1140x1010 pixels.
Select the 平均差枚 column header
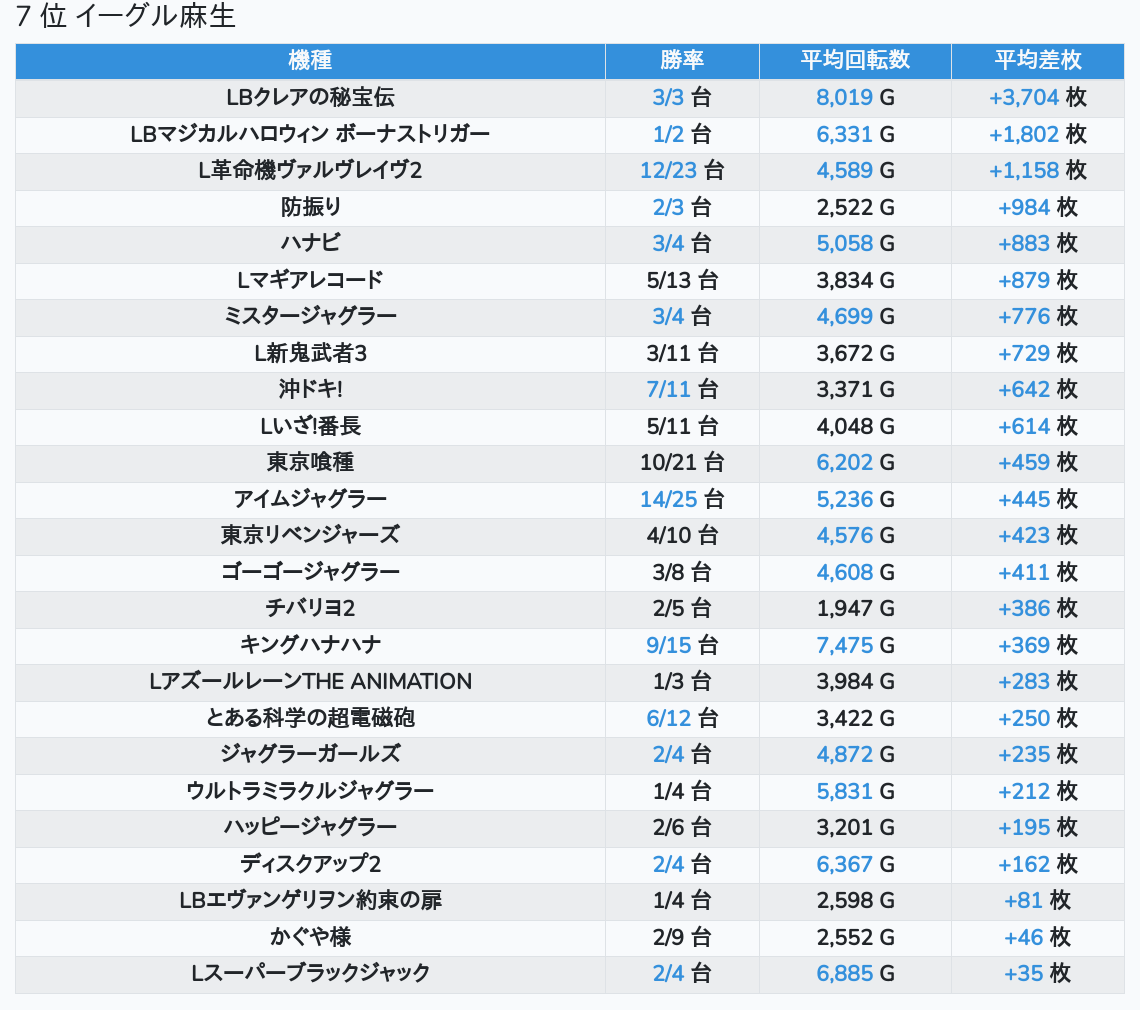tap(1037, 60)
